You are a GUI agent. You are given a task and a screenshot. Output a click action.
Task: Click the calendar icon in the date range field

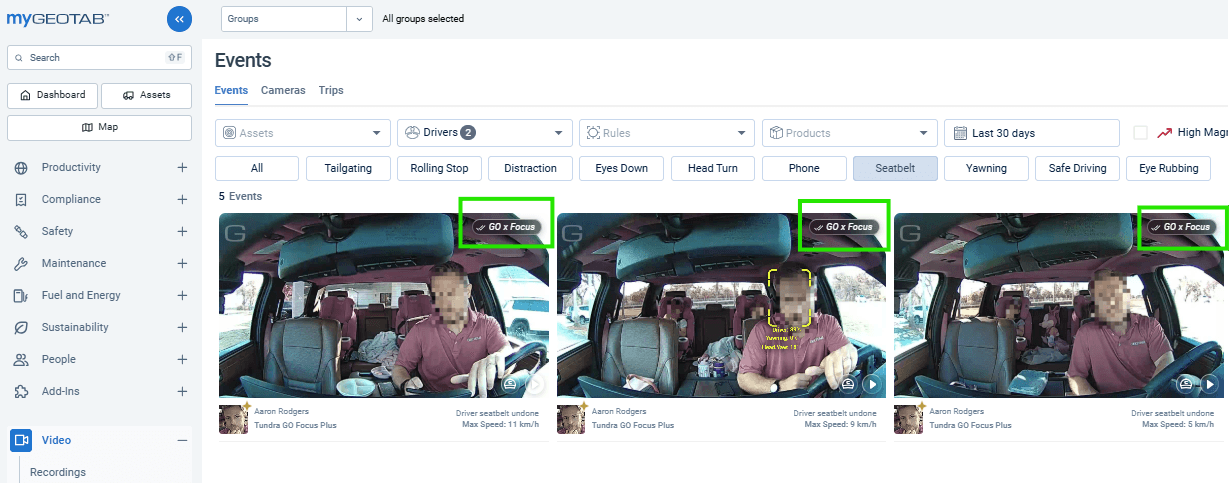[x=960, y=133]
